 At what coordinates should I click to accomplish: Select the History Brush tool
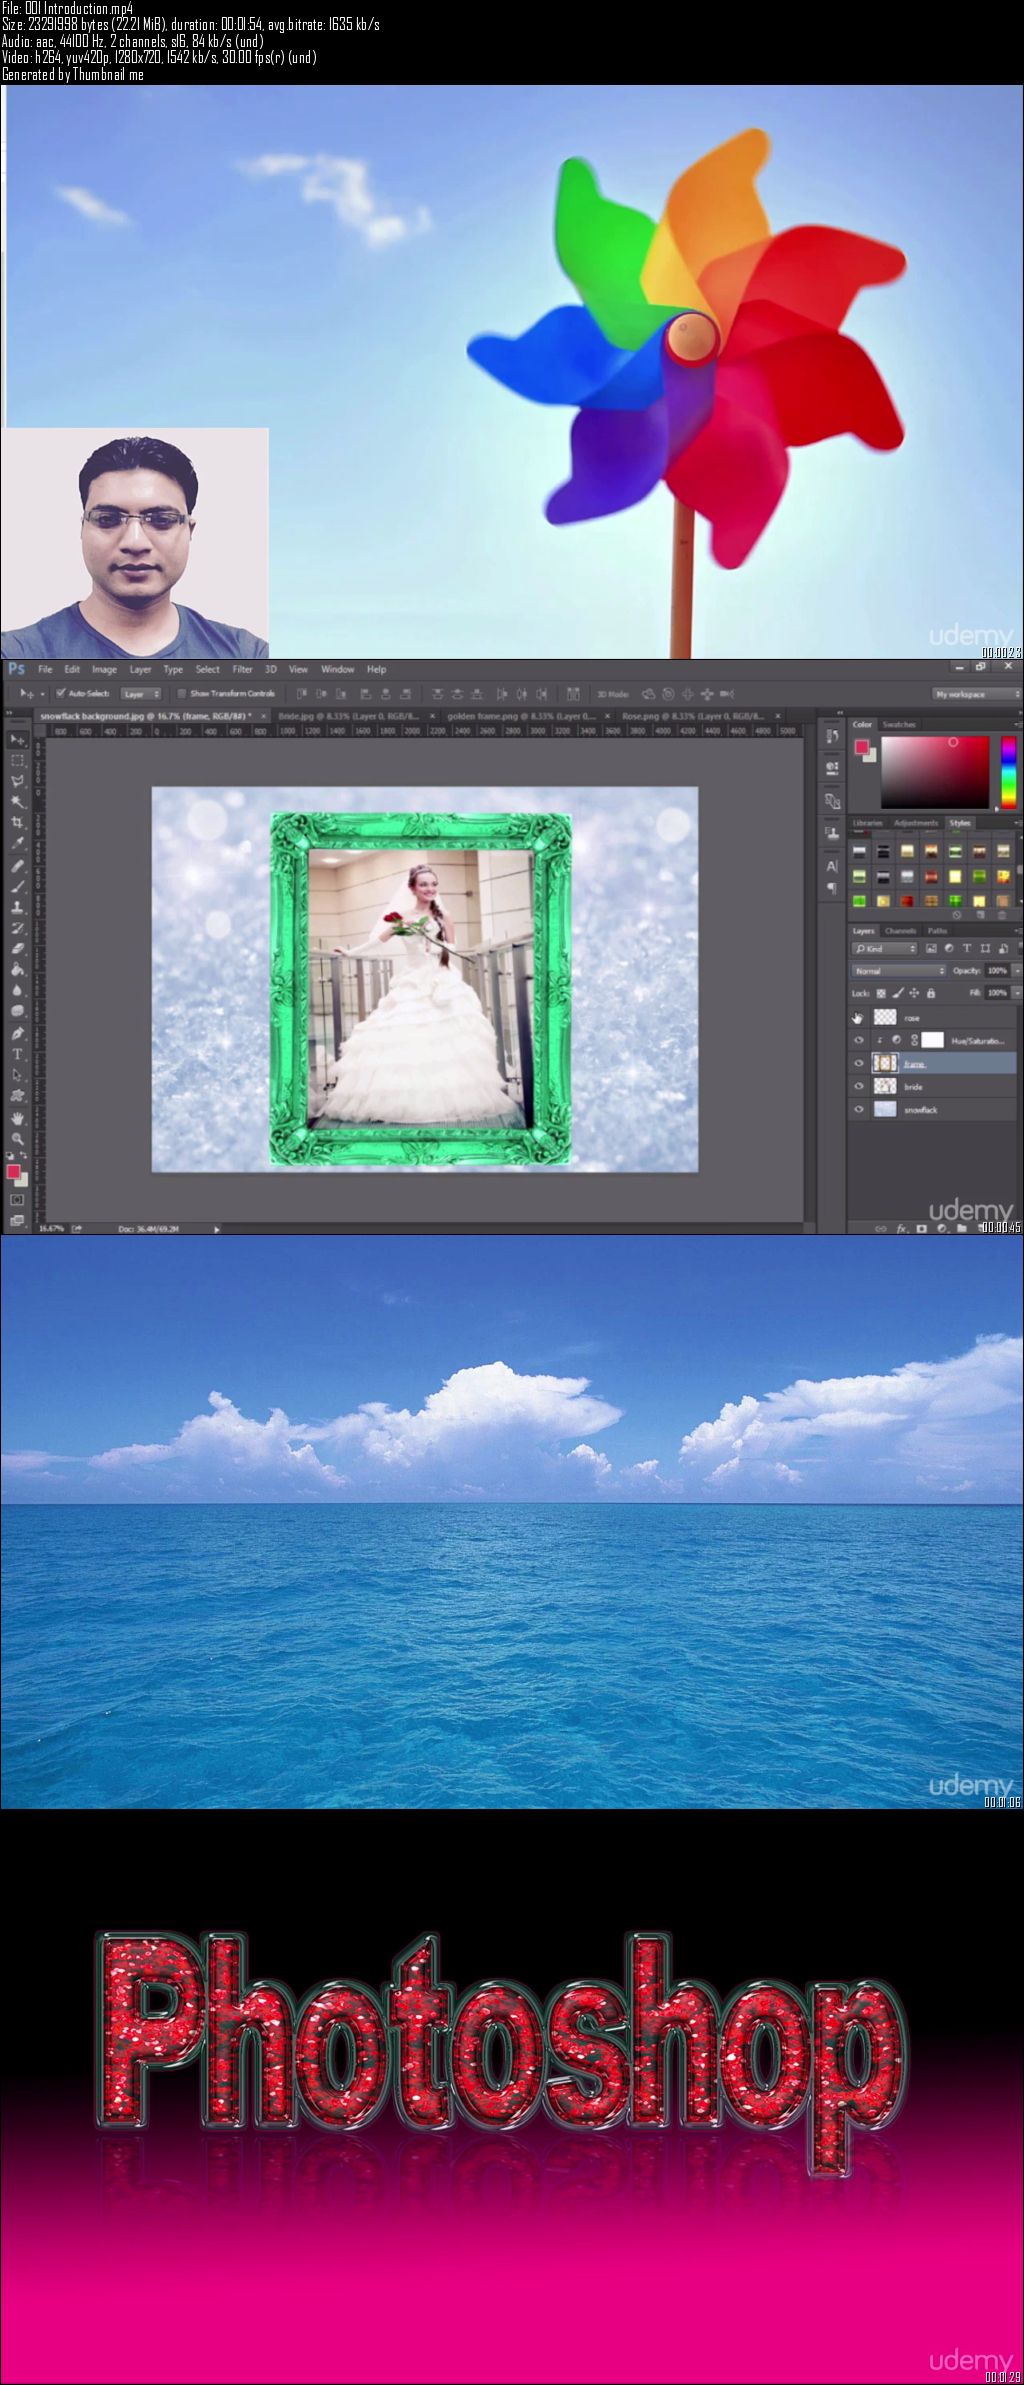[x=17, y=928]
